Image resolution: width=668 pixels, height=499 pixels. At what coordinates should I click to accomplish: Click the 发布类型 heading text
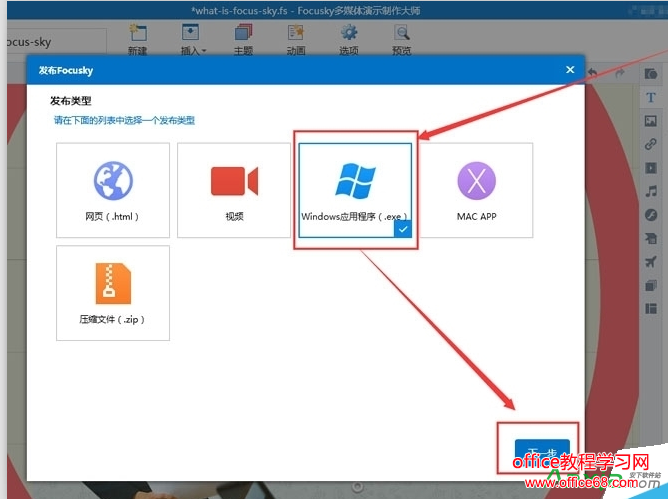coord(71,101)
